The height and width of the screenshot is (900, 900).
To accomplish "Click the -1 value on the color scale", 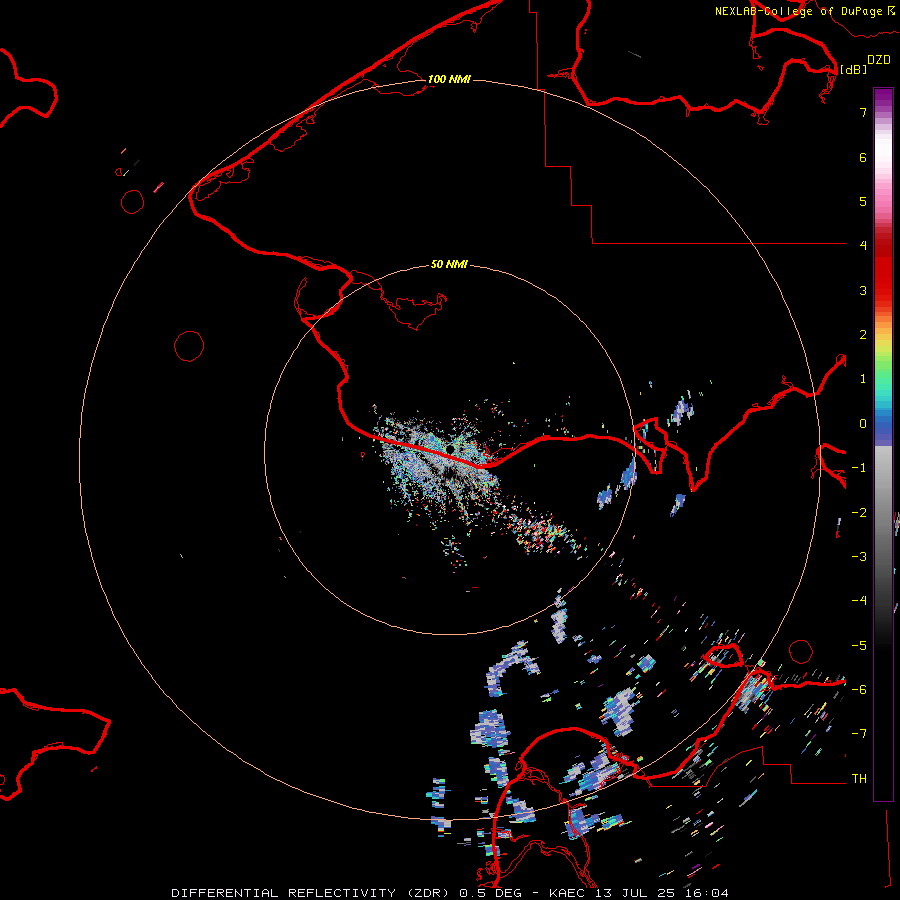I will (x=859, y=468).
